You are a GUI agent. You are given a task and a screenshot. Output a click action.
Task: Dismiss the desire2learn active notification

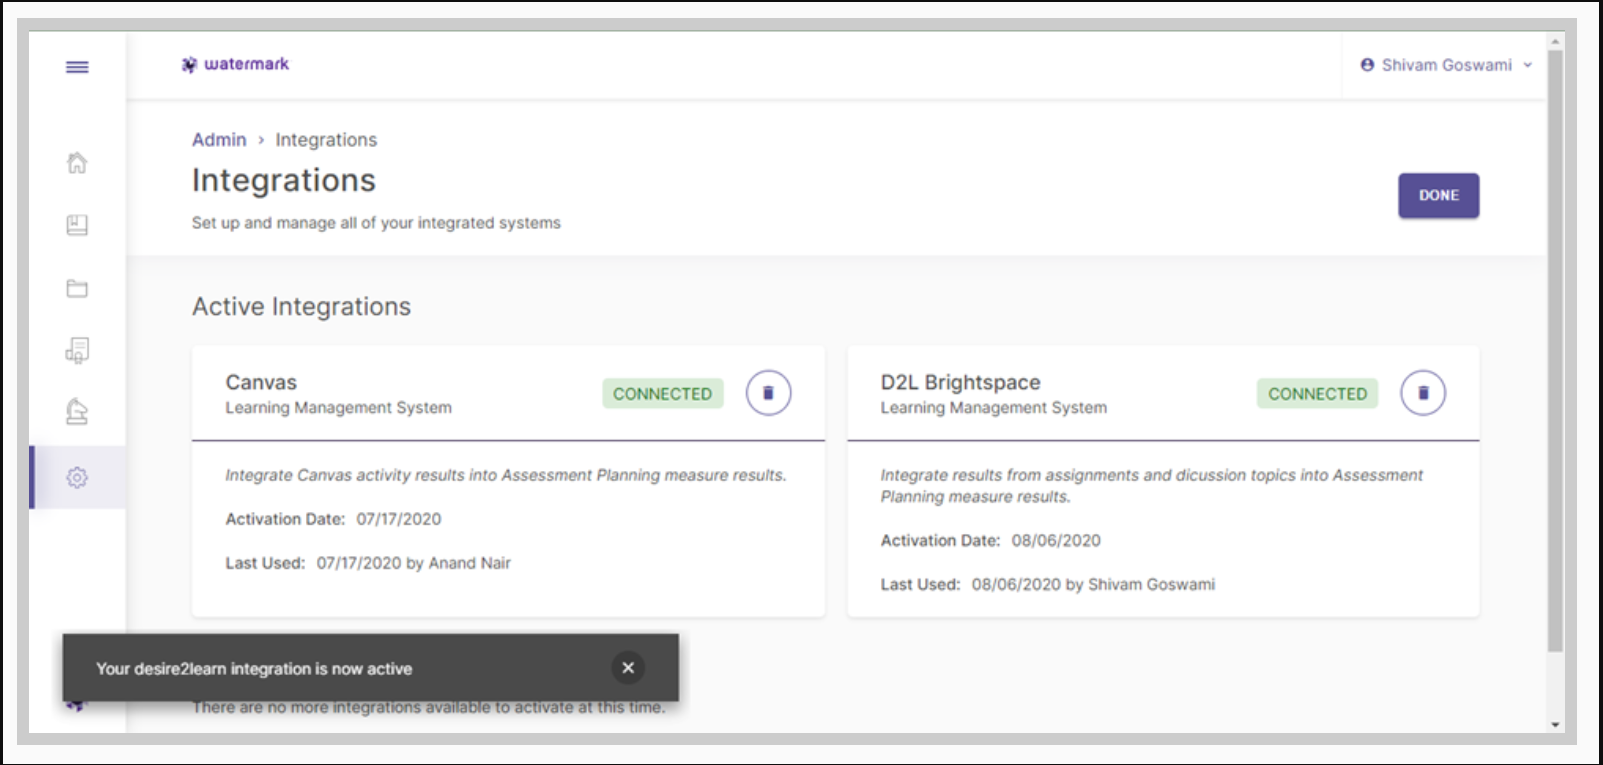point(628,668)
